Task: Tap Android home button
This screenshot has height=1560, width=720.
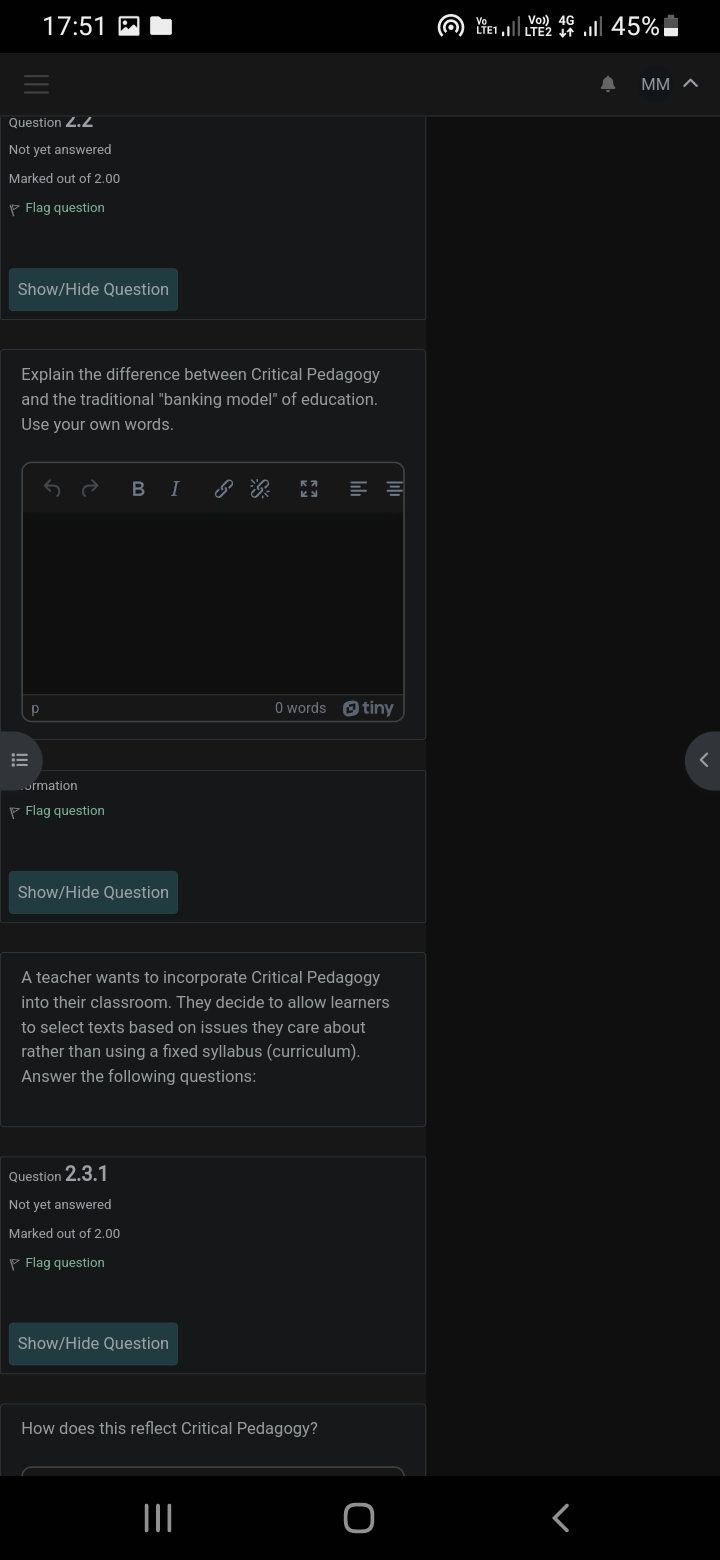Action: tap(359, 1518)
